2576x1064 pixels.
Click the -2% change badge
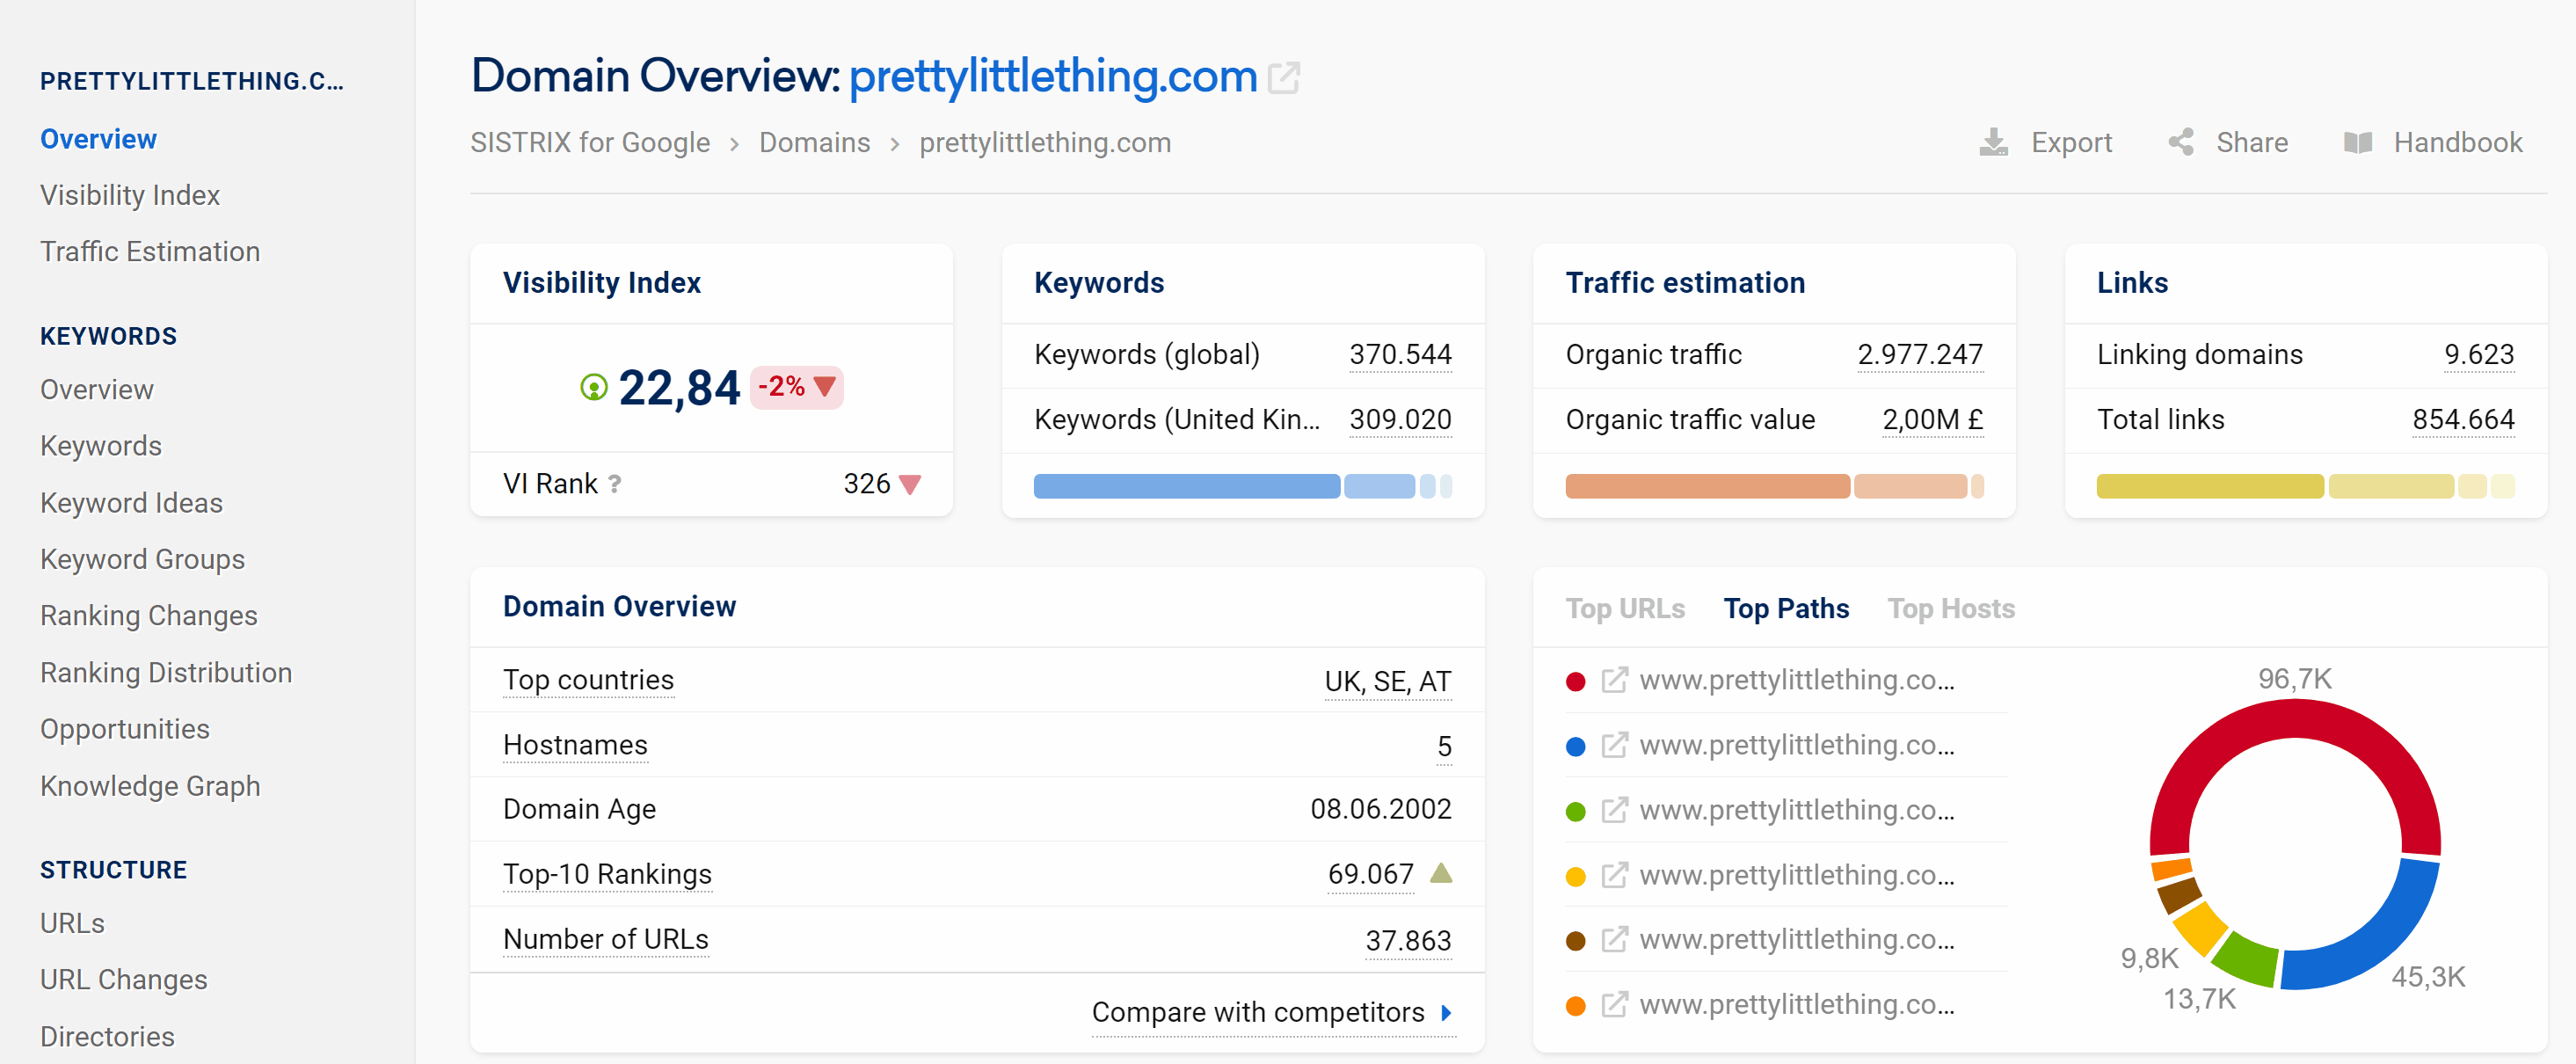point(796,387)
